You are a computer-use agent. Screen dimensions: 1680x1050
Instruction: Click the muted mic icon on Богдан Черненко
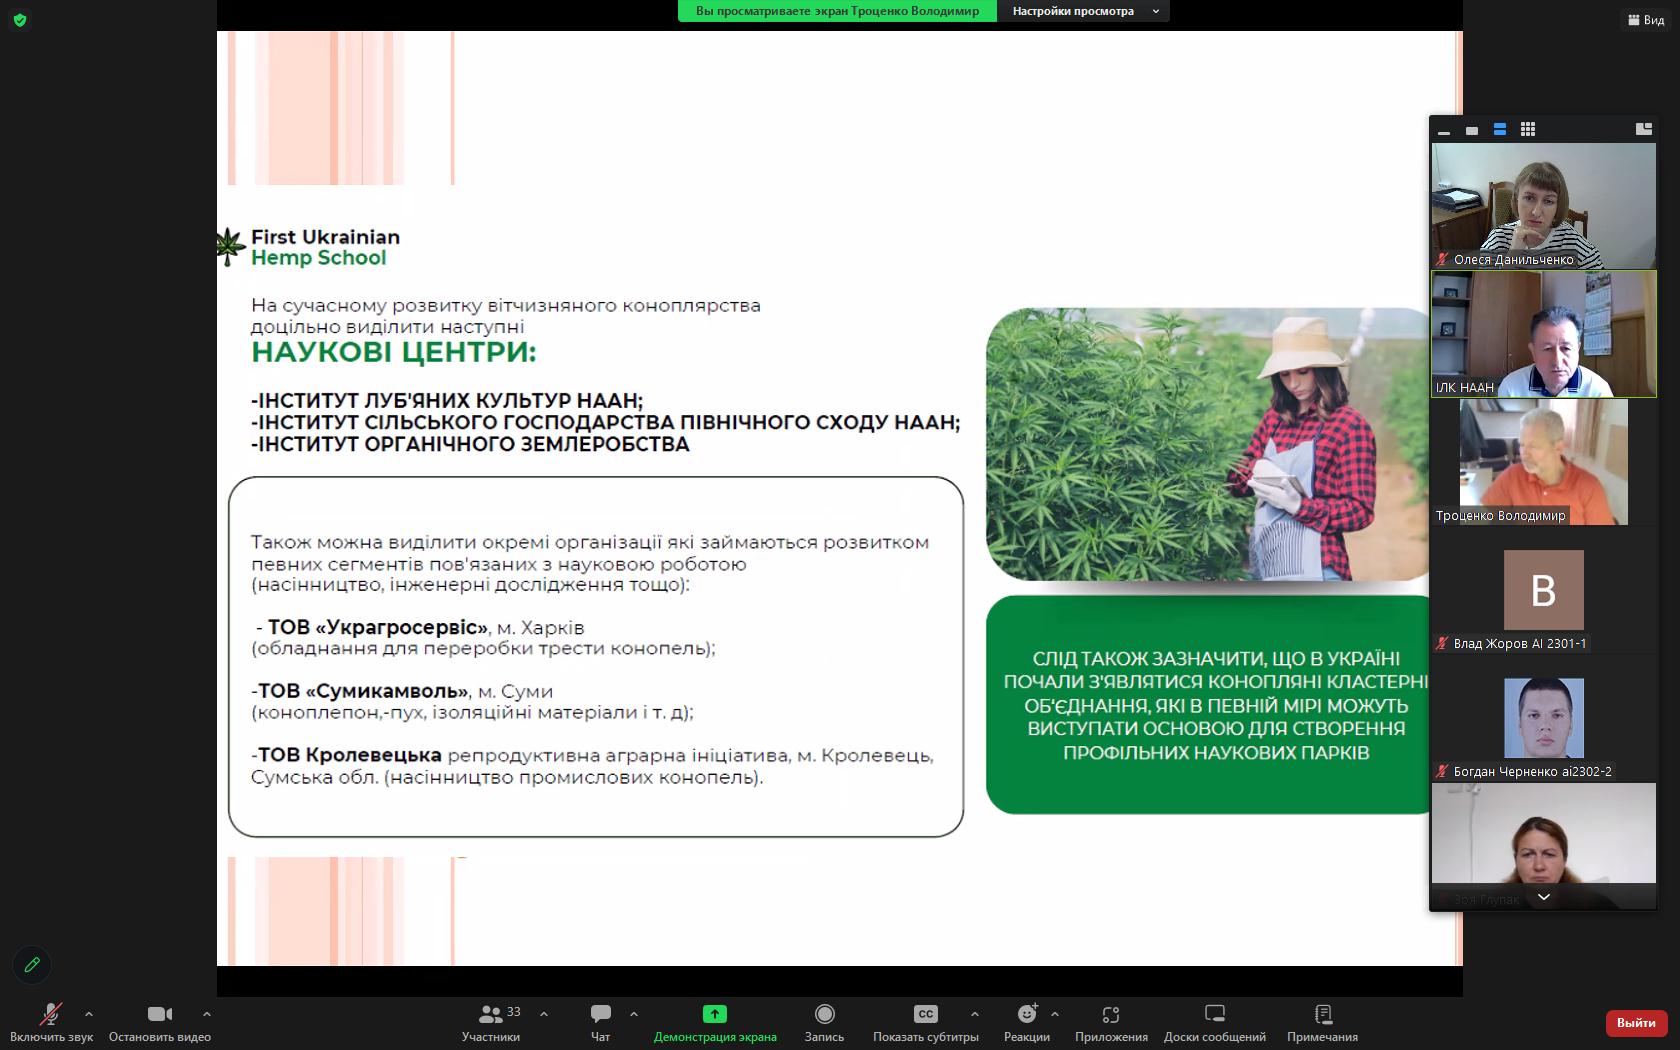(1442, 771)
